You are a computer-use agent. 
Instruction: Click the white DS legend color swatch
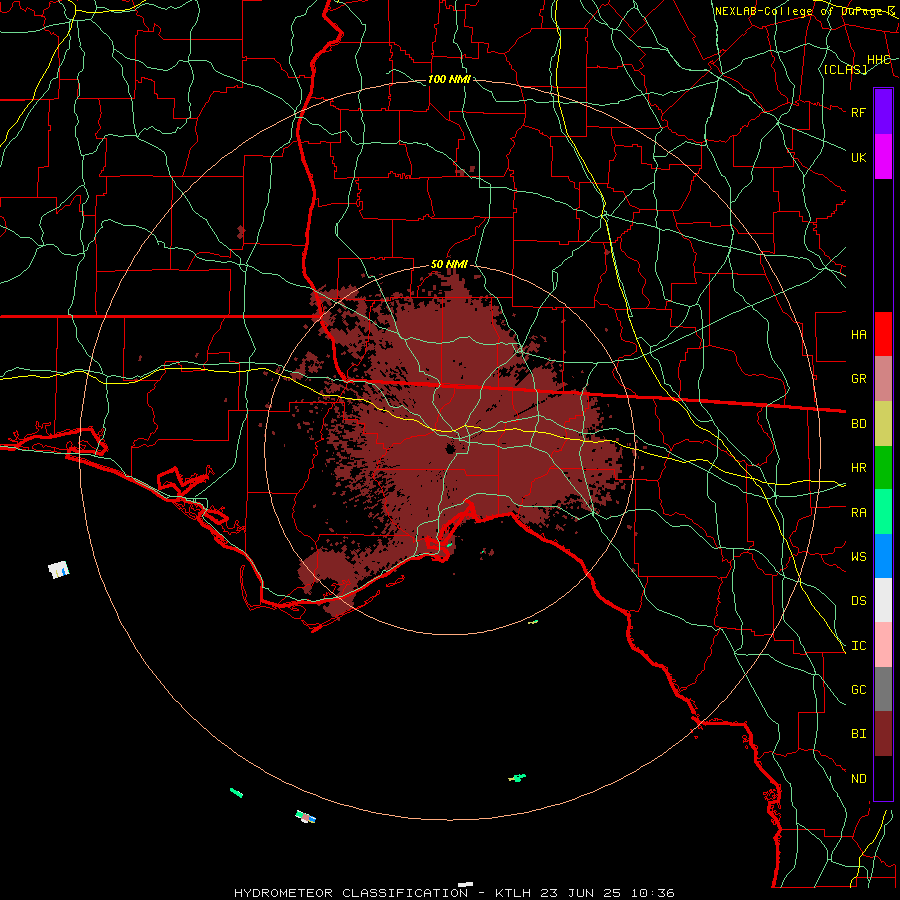[883, 600]
